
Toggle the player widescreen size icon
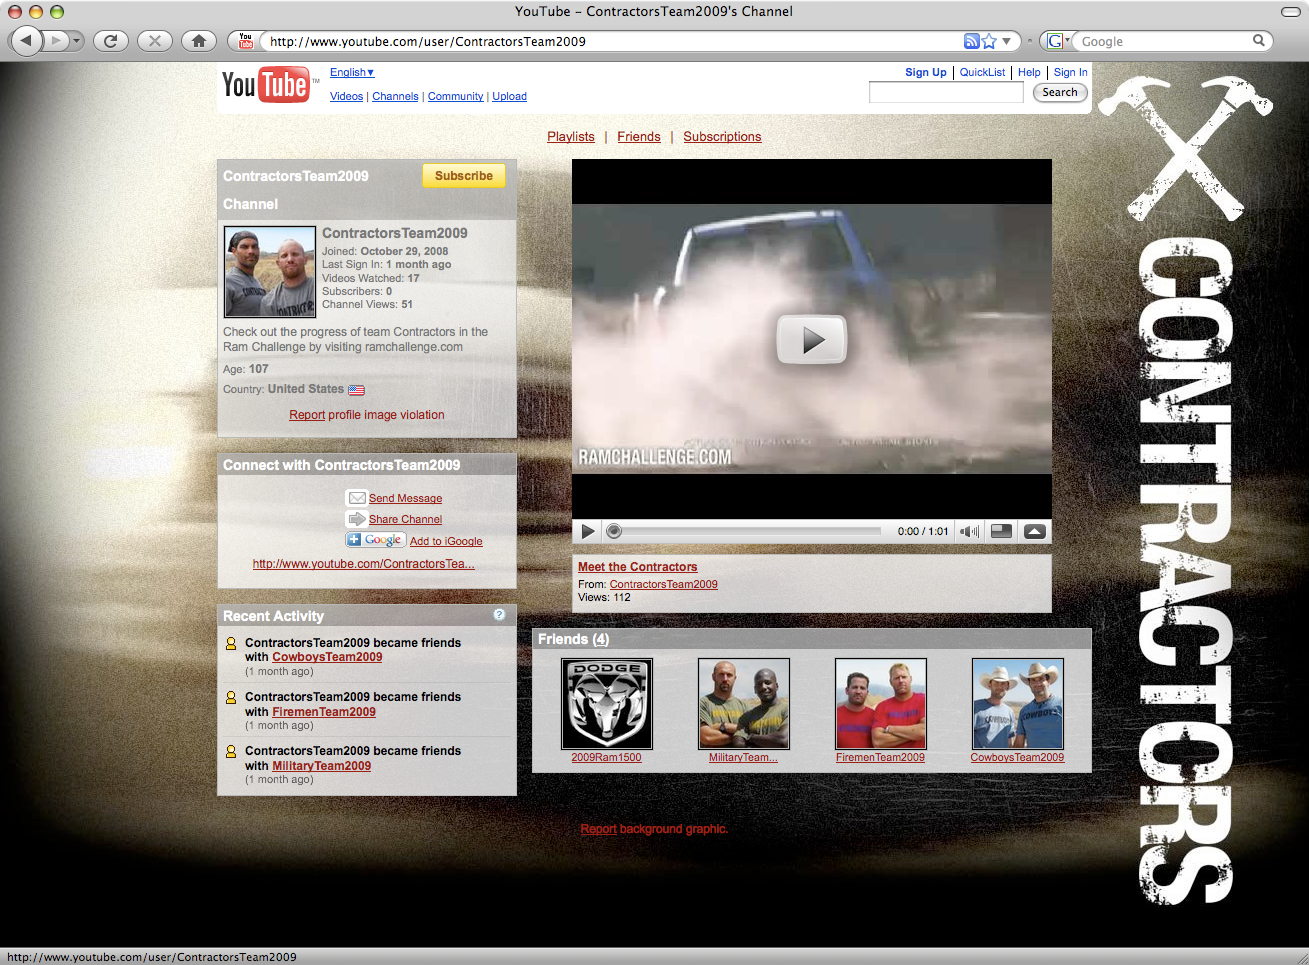[x=1001, y=531]
